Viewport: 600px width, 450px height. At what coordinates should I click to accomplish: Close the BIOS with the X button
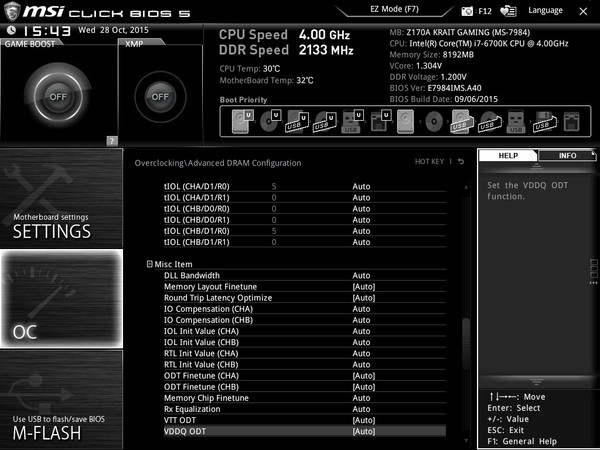(583, 11)
